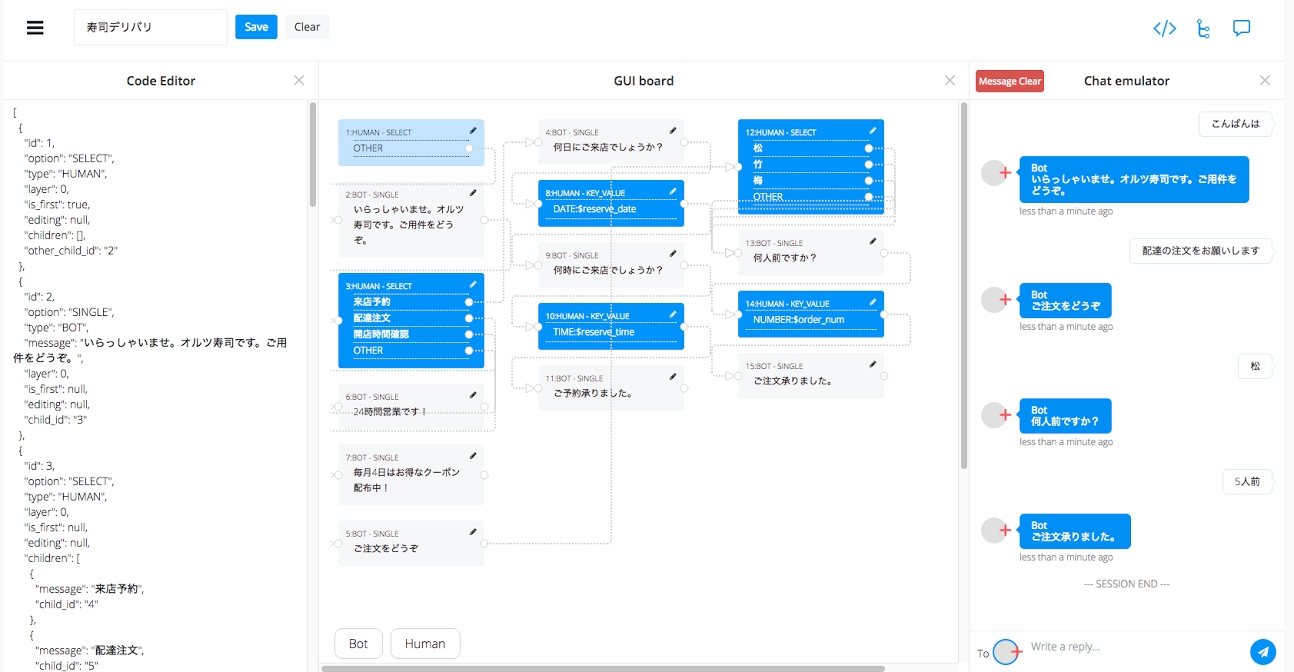Edit node 15 BOT SINGLE pencil icon

pos(873,365)
